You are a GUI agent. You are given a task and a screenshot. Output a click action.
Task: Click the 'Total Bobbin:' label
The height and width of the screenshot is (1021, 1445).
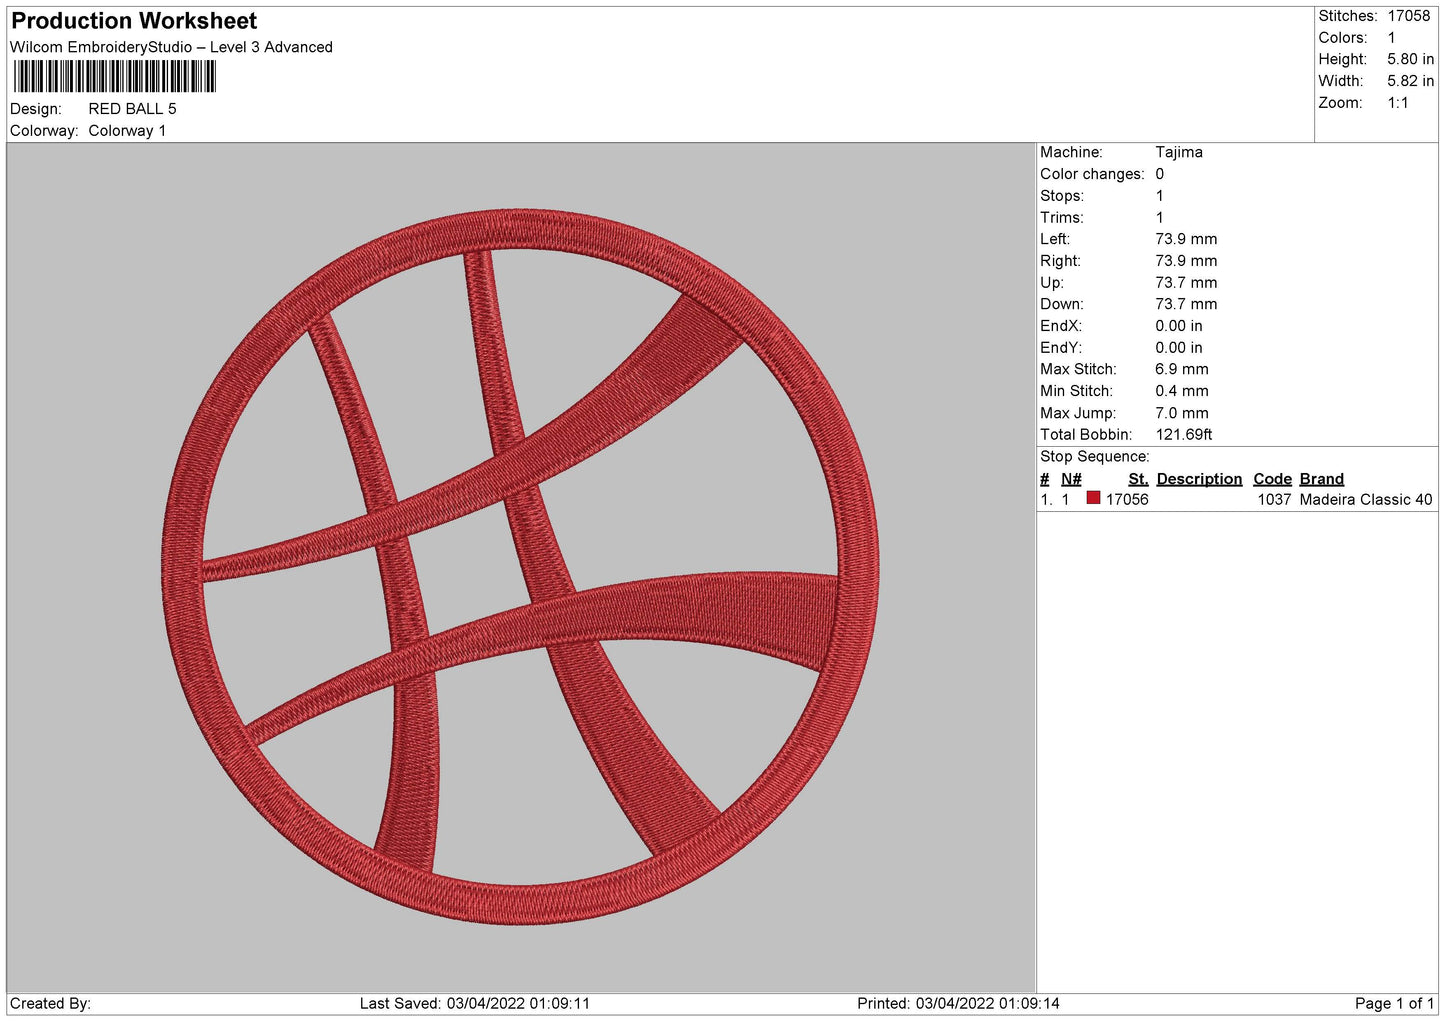tap(1086, 435)
